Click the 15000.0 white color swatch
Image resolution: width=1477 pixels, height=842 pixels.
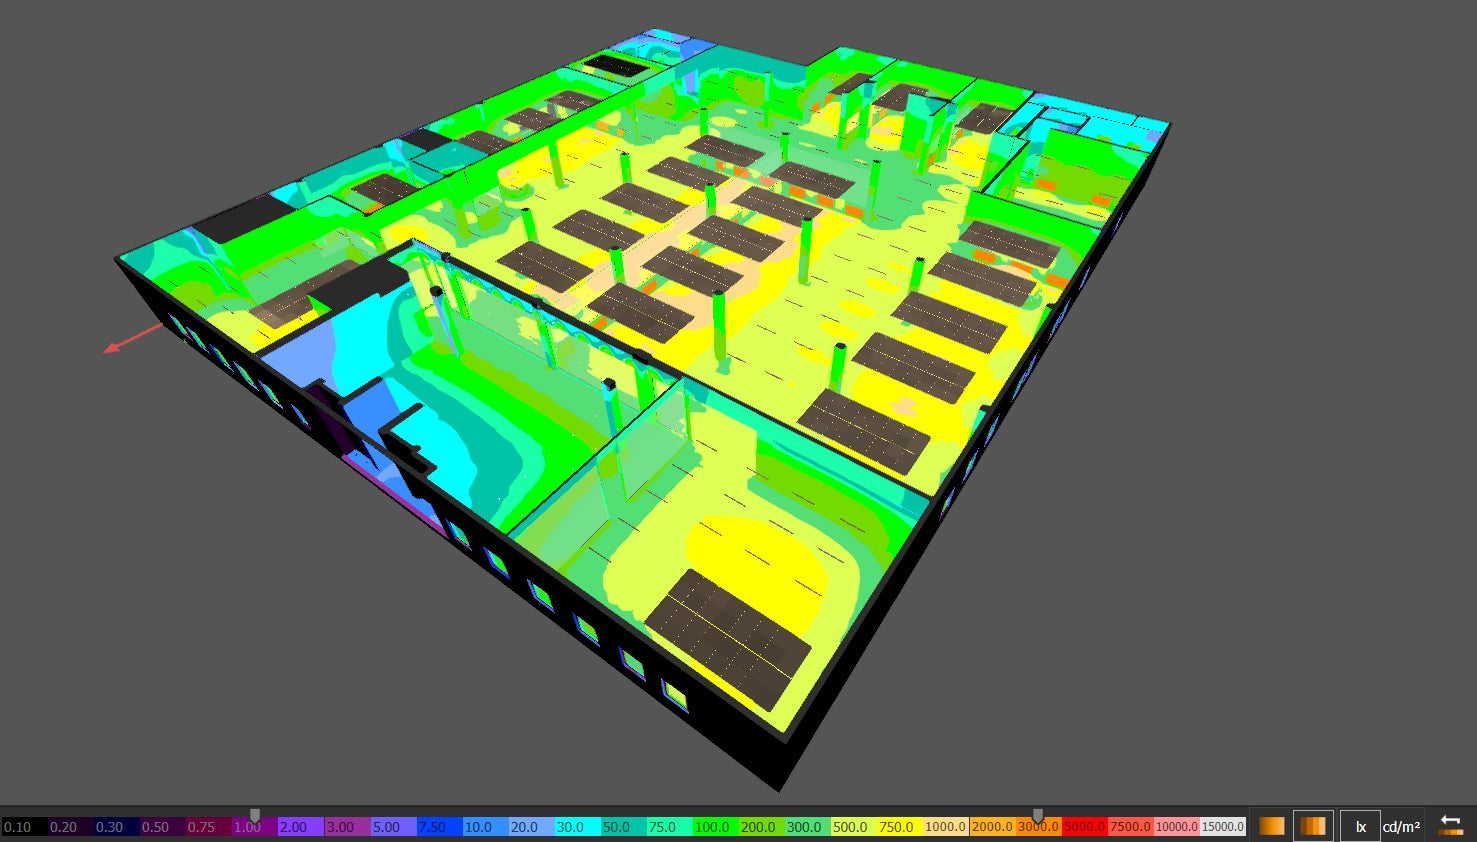point(1222,828)
